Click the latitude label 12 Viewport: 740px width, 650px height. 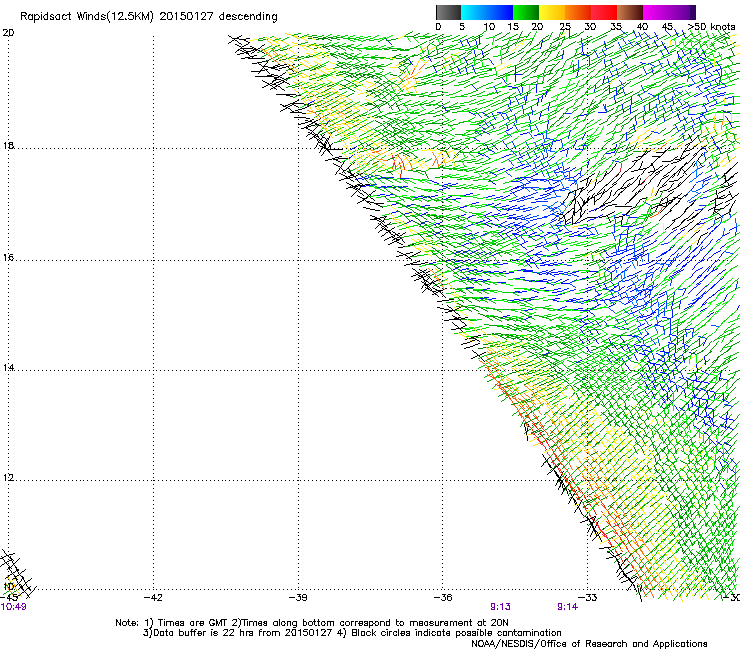click(x=8, y=478)
